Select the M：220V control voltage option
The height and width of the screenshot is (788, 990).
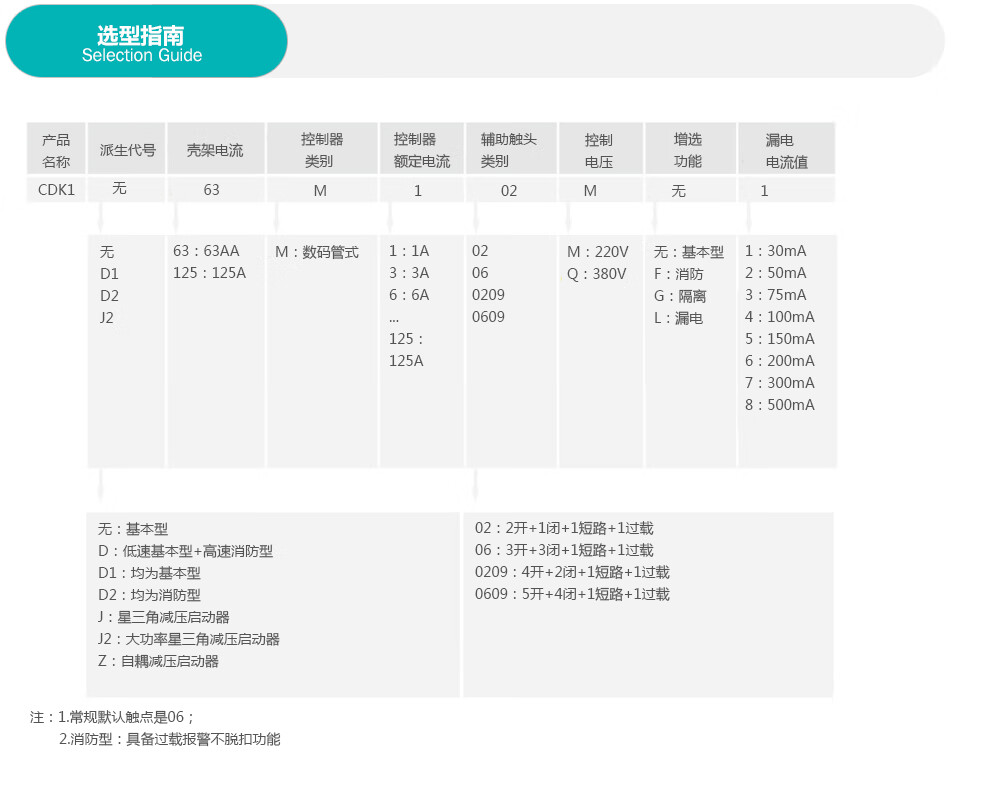click(597, 252)
